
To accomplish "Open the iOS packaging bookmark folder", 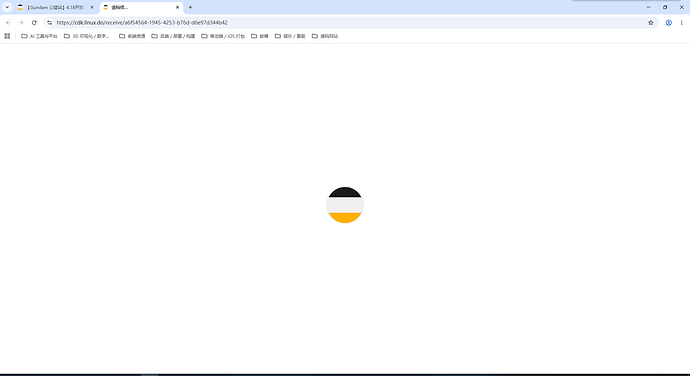I will tap(223, 36).
